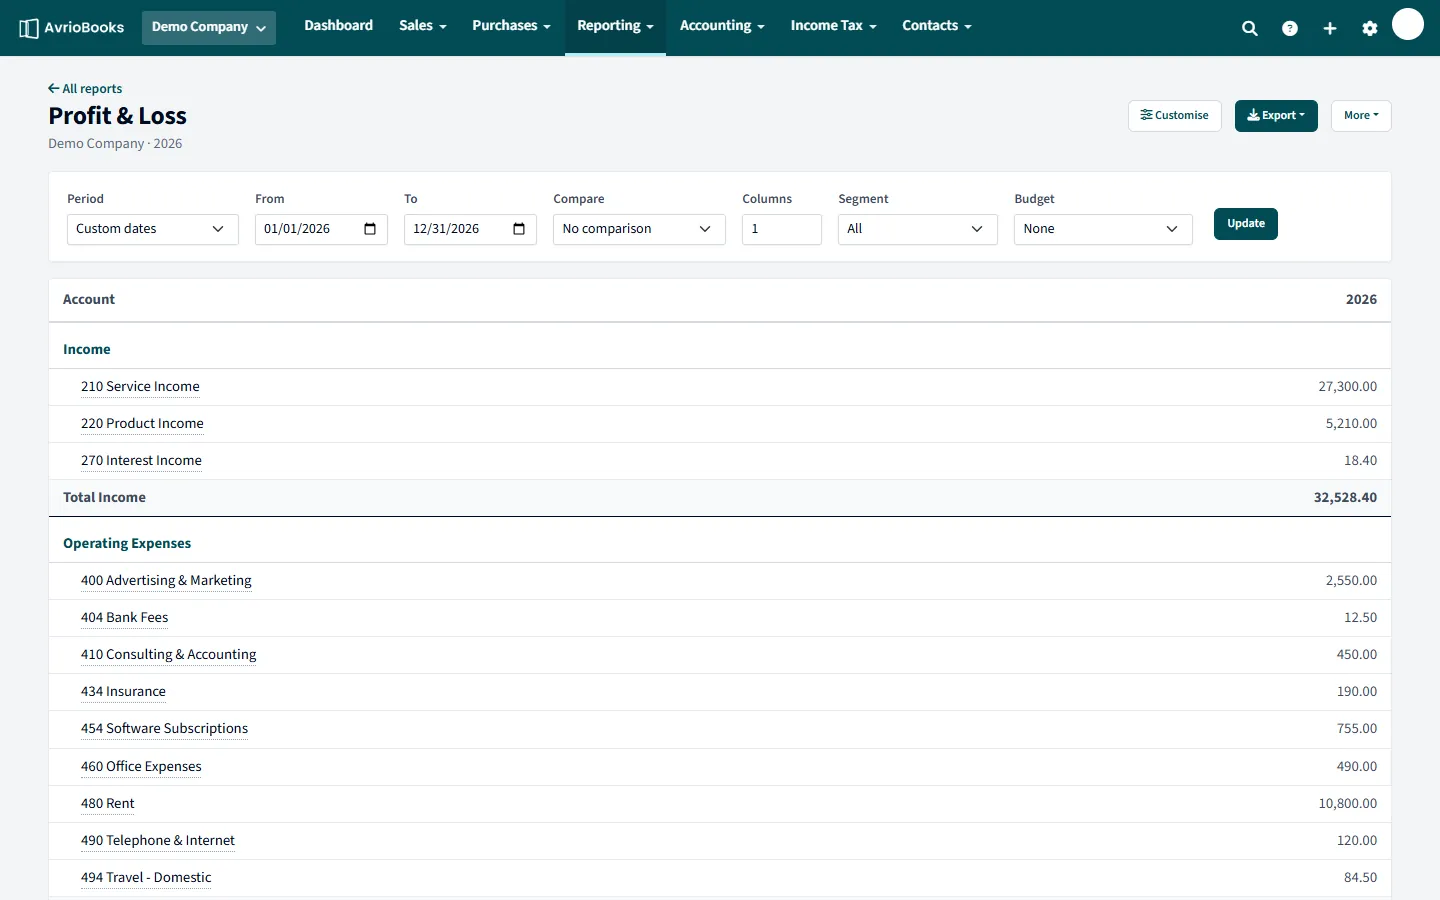The height and width of the screenshot is (900, 1440).
Task: Open 480 Rent account
Action: (x=107, y=804)
